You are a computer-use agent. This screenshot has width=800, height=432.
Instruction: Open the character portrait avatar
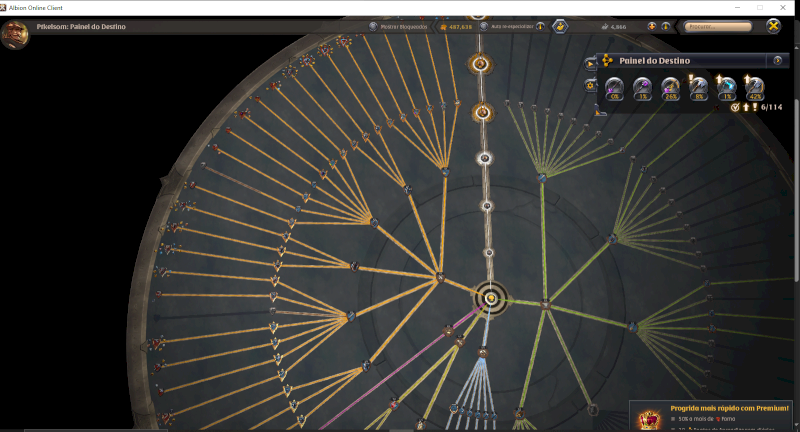[15, 34]
